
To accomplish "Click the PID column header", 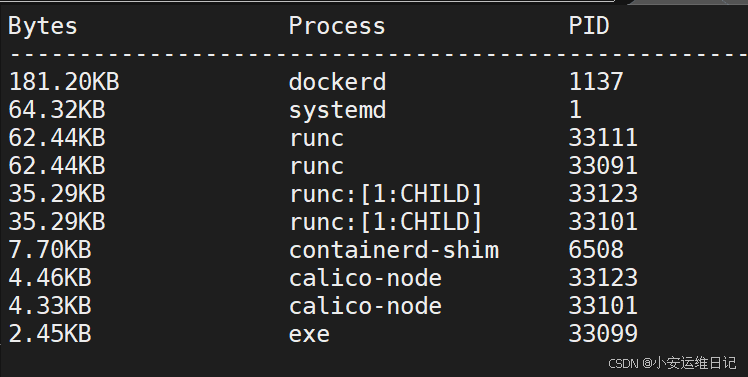I will pos(589,26).
